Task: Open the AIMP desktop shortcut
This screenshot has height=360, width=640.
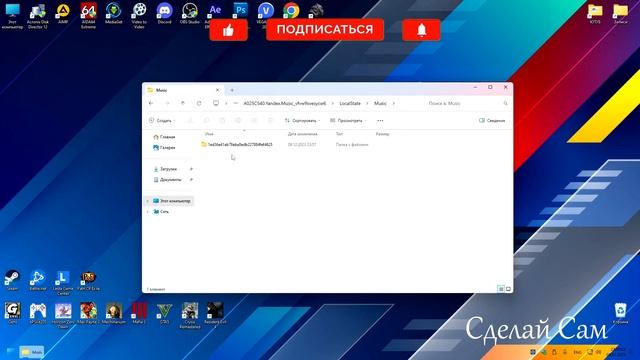Action: click(63, 14)
